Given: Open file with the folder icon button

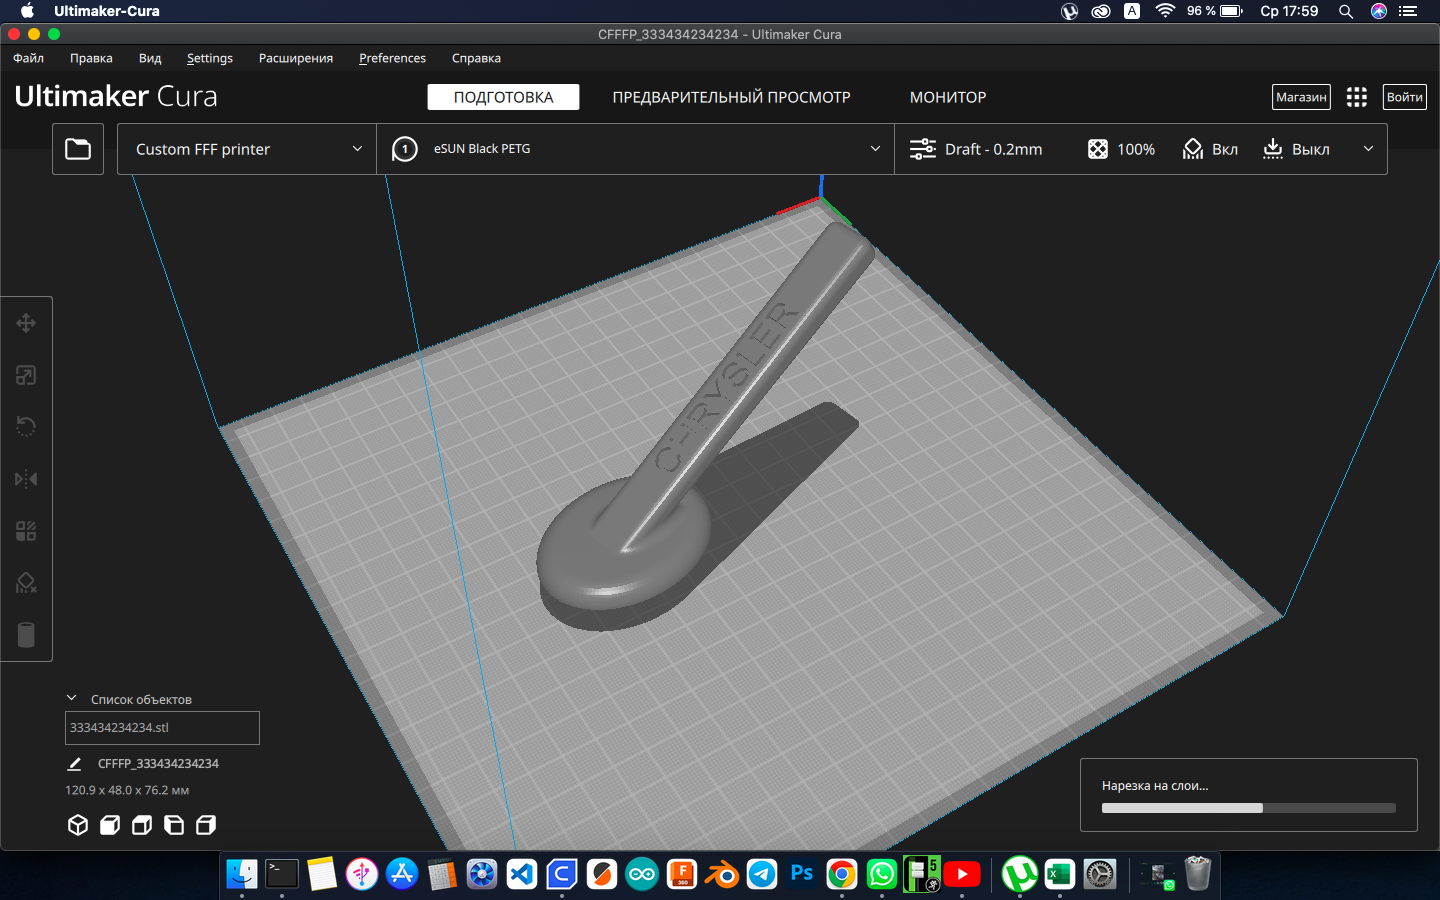Looking at the screenshot, I should (78, 149).
